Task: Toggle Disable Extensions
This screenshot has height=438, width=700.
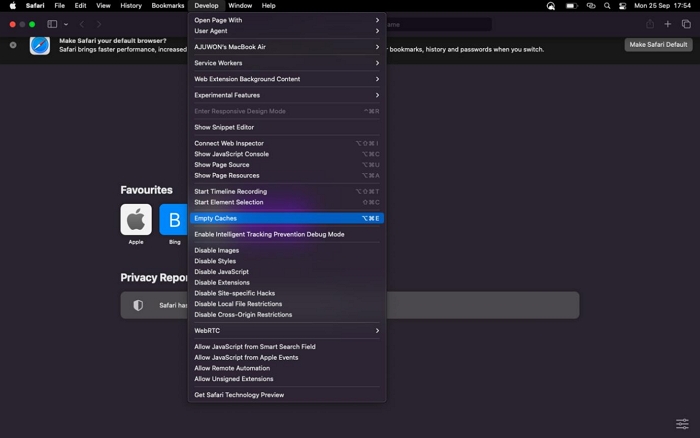Action: pos(287,283)
